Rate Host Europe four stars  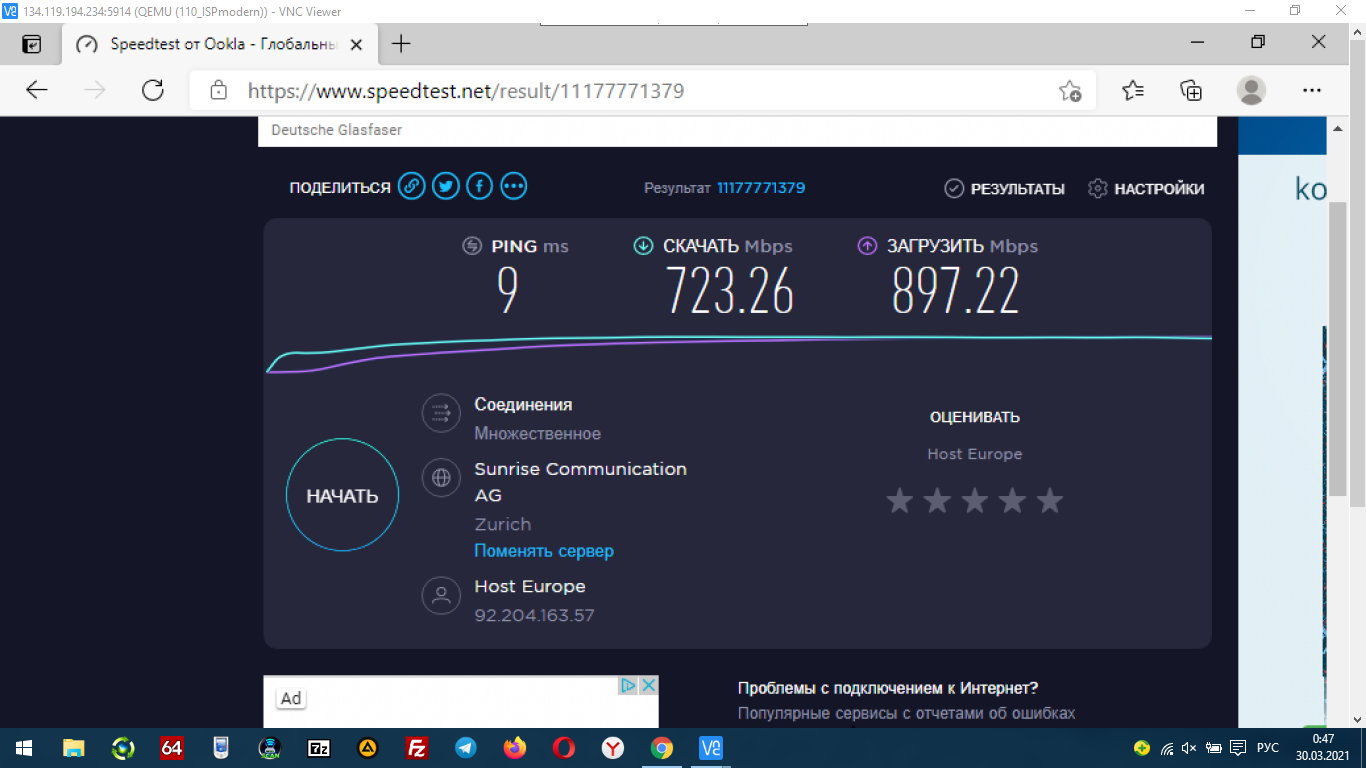point(1012,500)
